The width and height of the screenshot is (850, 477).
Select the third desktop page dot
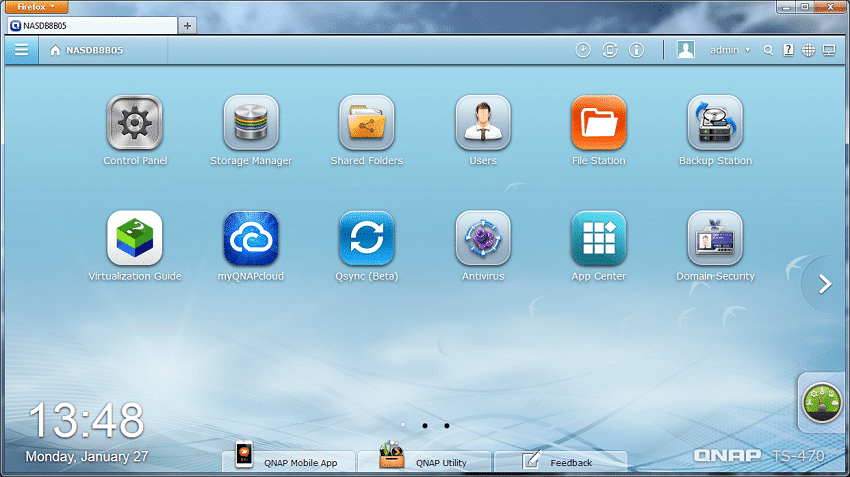[x=447, y=426]
